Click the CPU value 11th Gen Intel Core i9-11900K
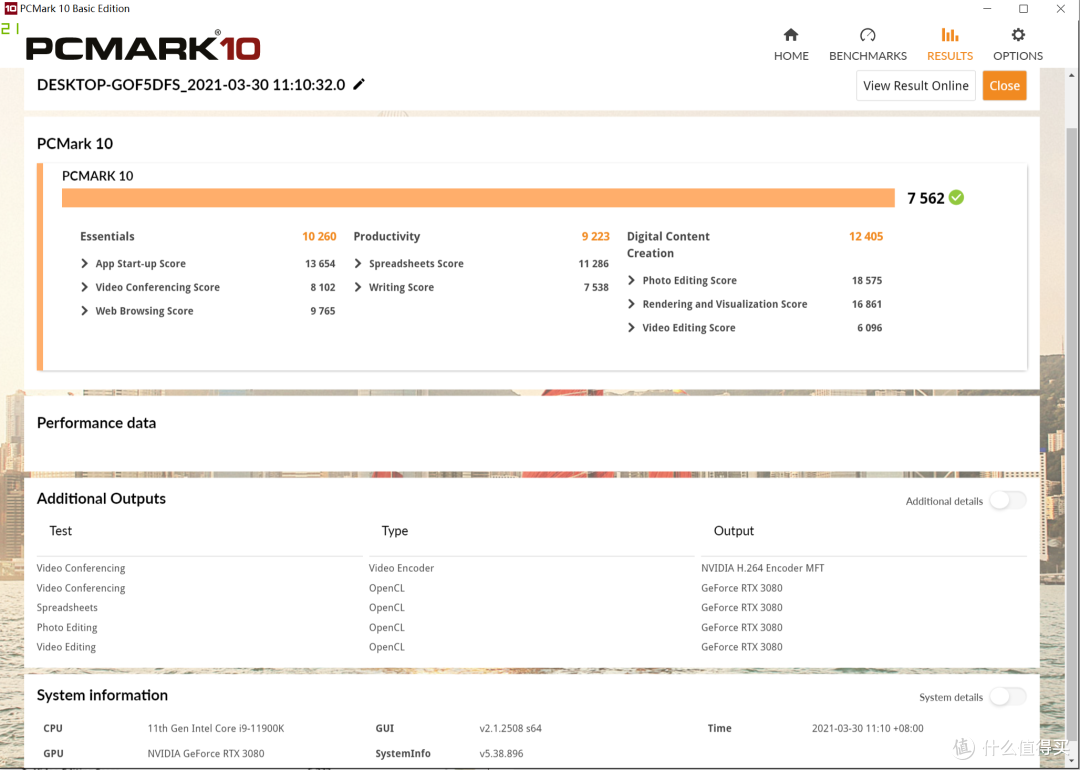This screenshot has height=770, width=1080. click(216, 728)
